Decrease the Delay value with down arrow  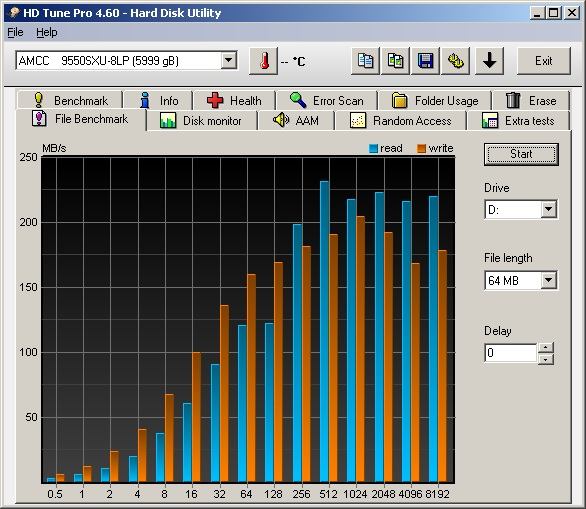(x=546, y=359)
